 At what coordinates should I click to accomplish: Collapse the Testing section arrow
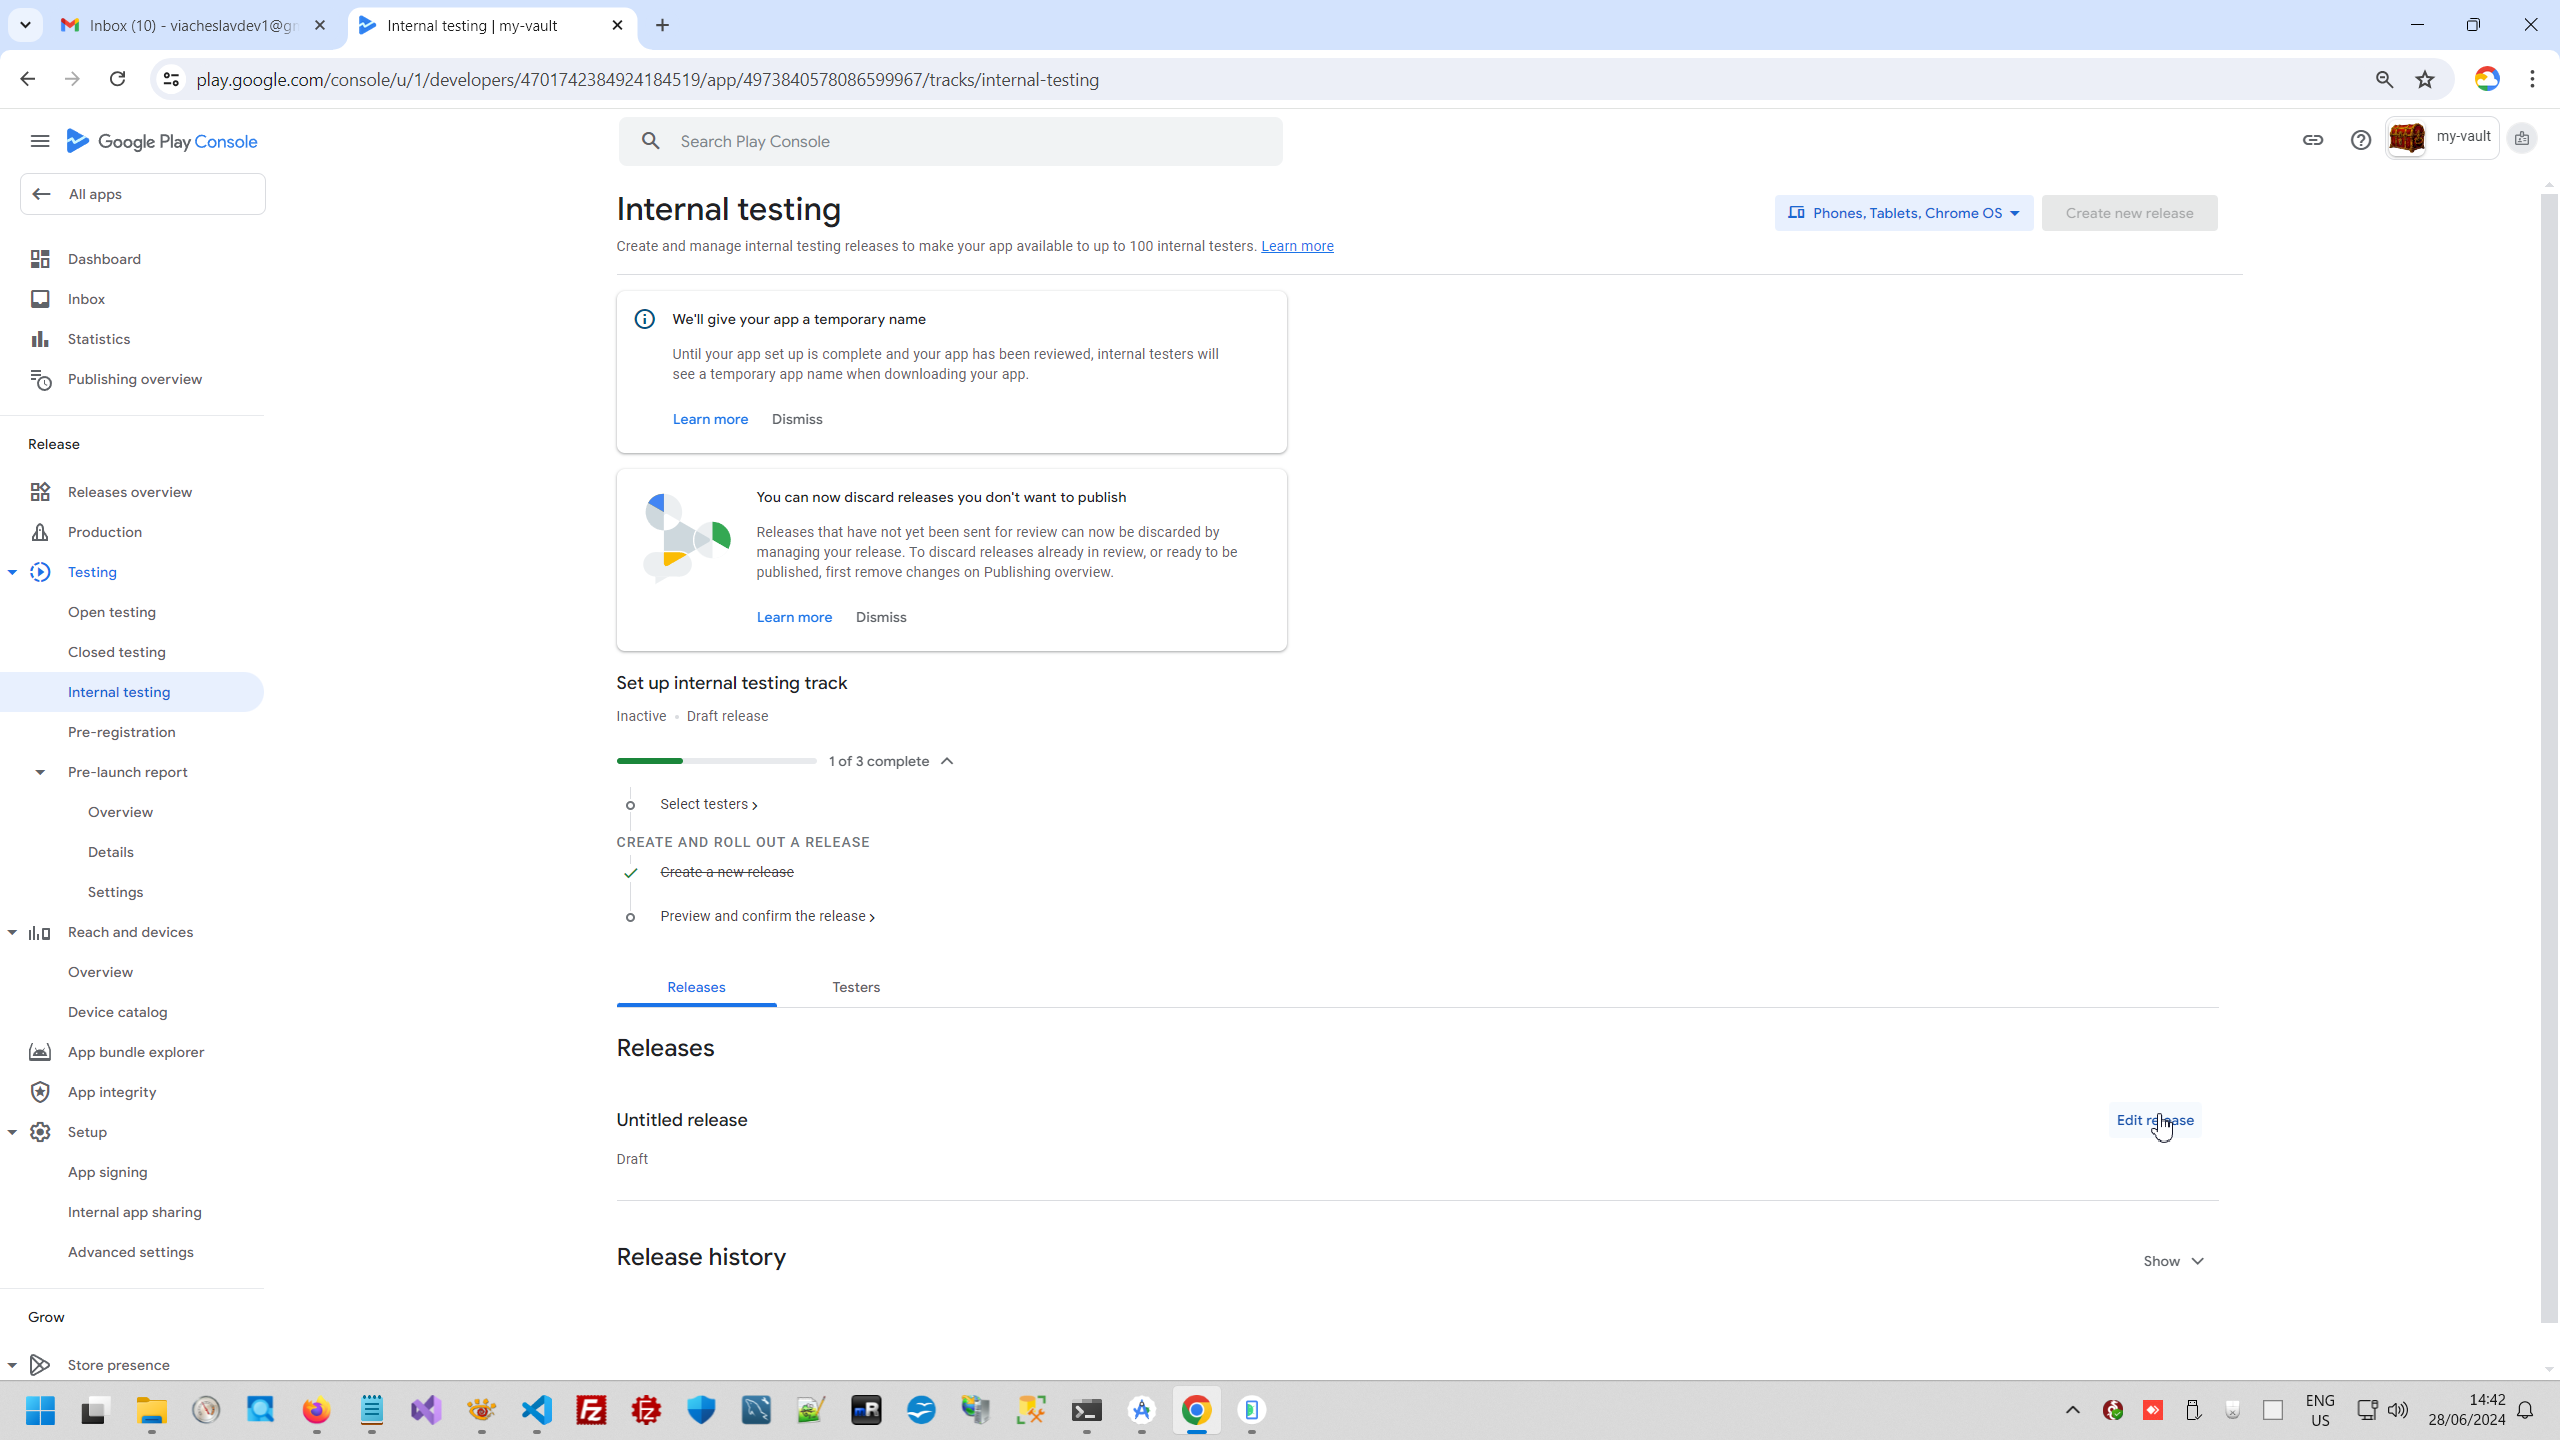point(12,572)
